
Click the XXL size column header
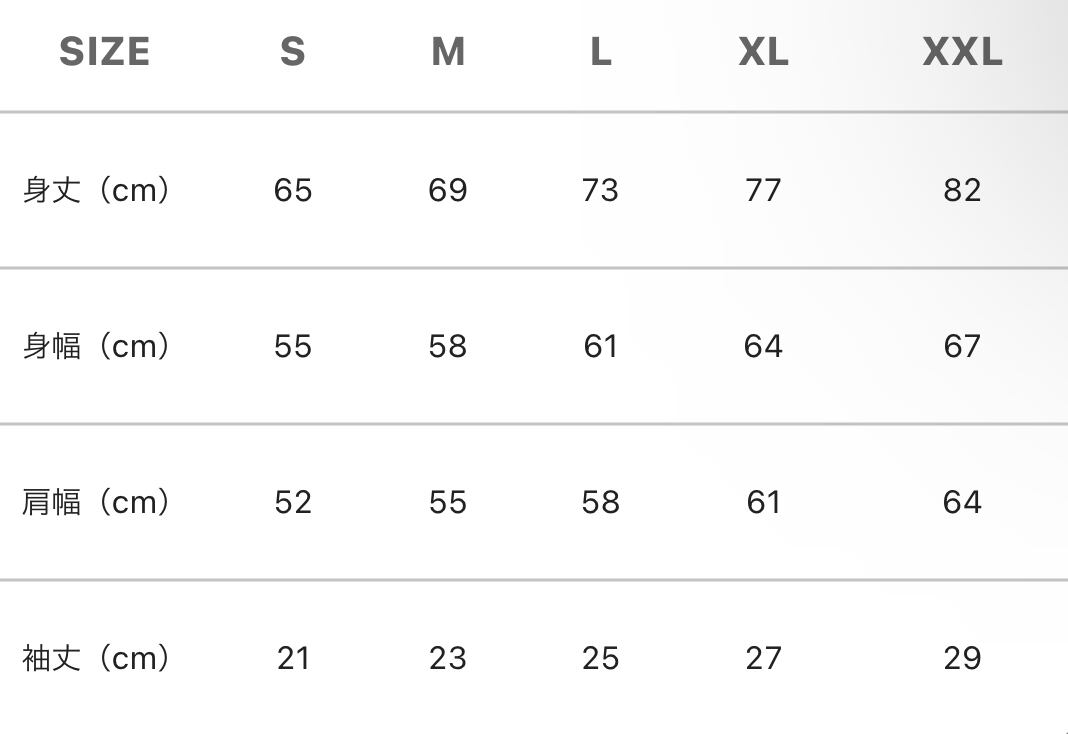pyautogui.click(x=962, y=52)
